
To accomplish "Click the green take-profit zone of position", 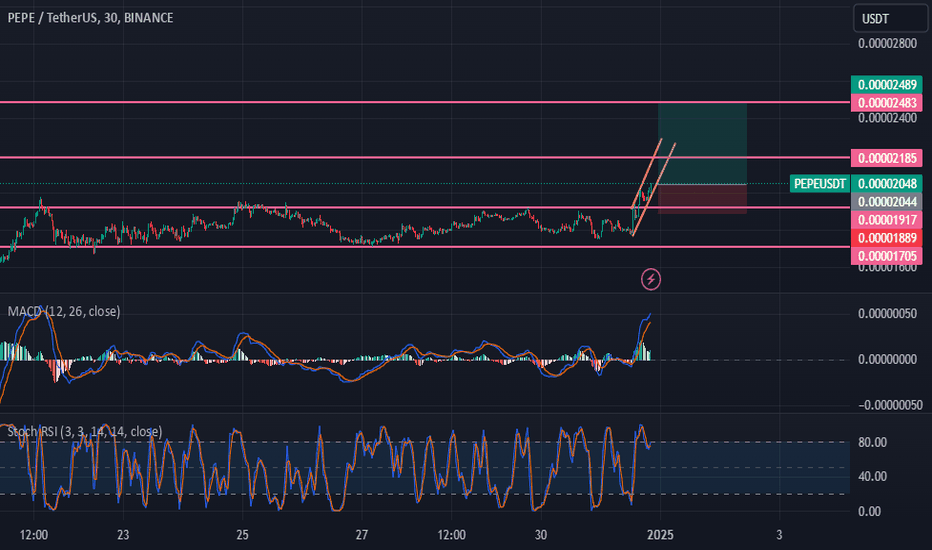I will tap(702, 143).
